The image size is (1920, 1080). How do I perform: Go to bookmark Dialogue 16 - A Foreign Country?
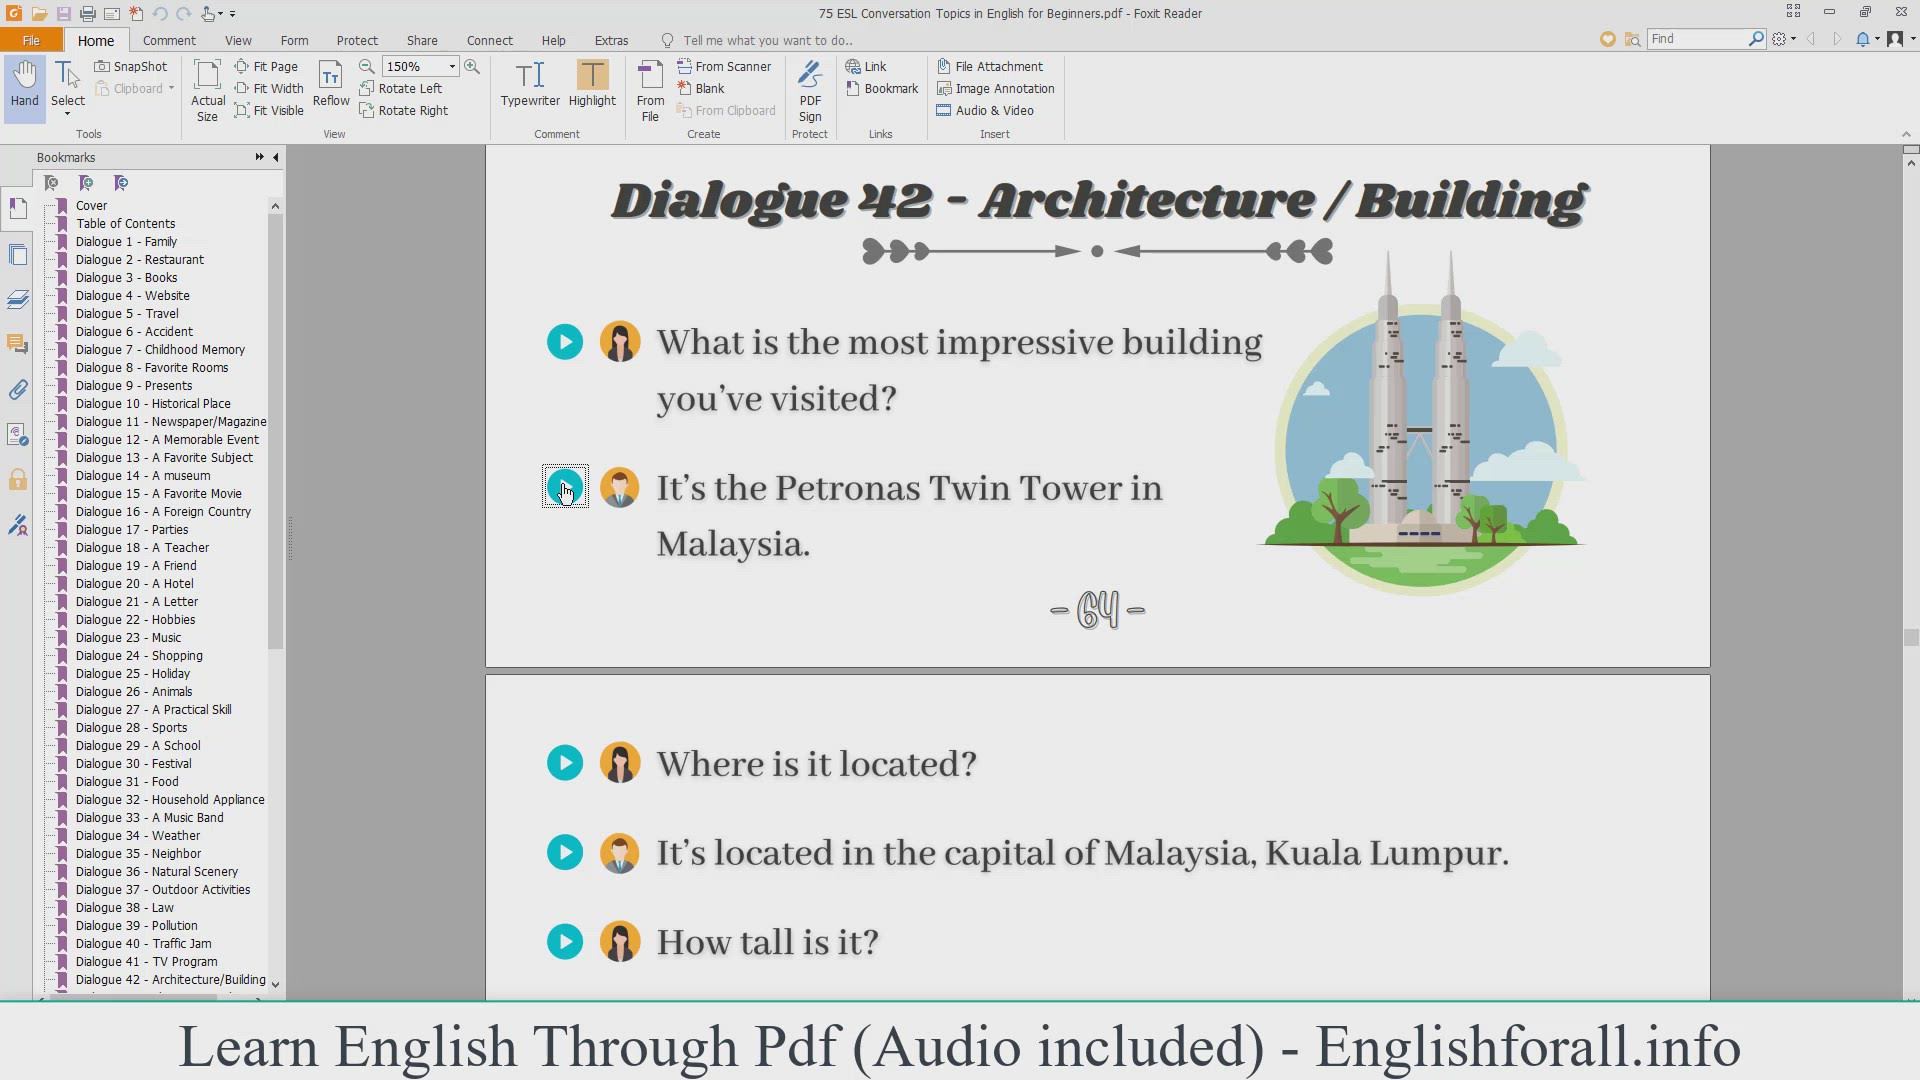pyautogui.click(x=163, y=511)
